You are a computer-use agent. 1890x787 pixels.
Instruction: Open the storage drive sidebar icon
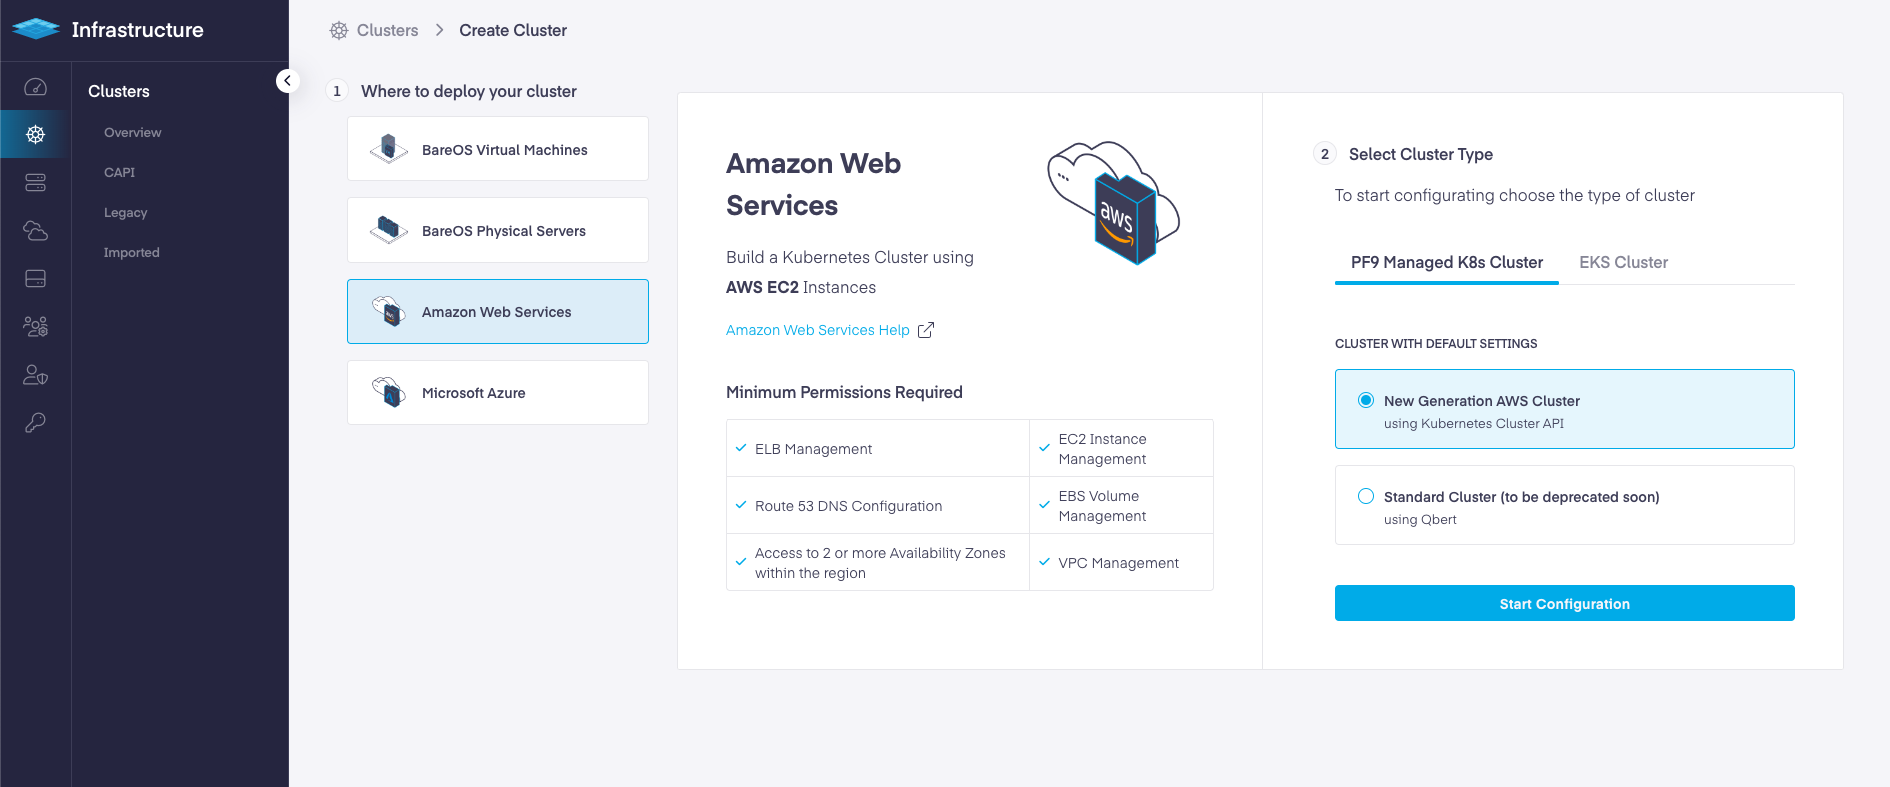coord(35,278)
